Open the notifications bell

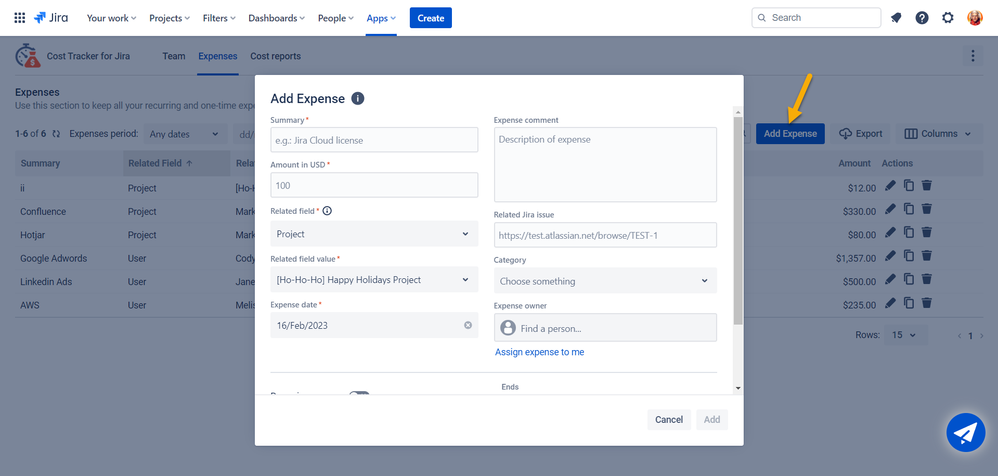point(896,18)
